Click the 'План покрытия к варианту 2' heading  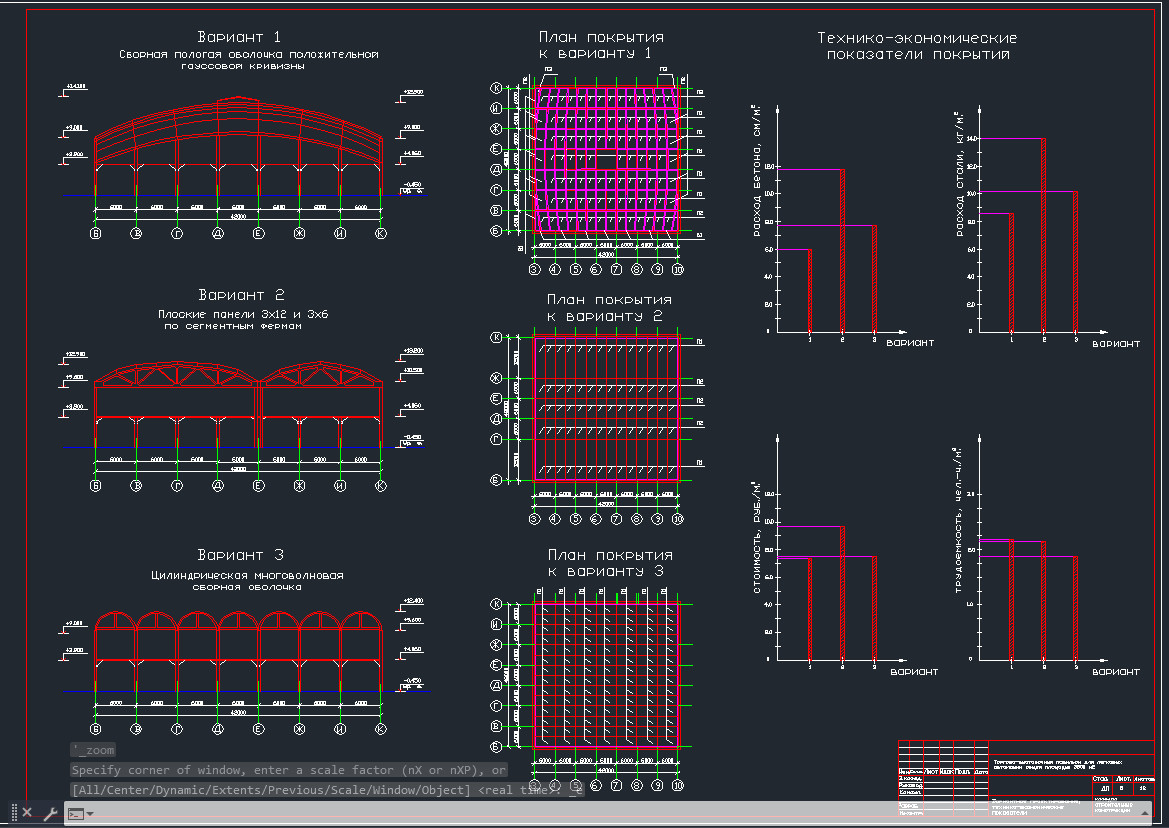pos(608,307)
